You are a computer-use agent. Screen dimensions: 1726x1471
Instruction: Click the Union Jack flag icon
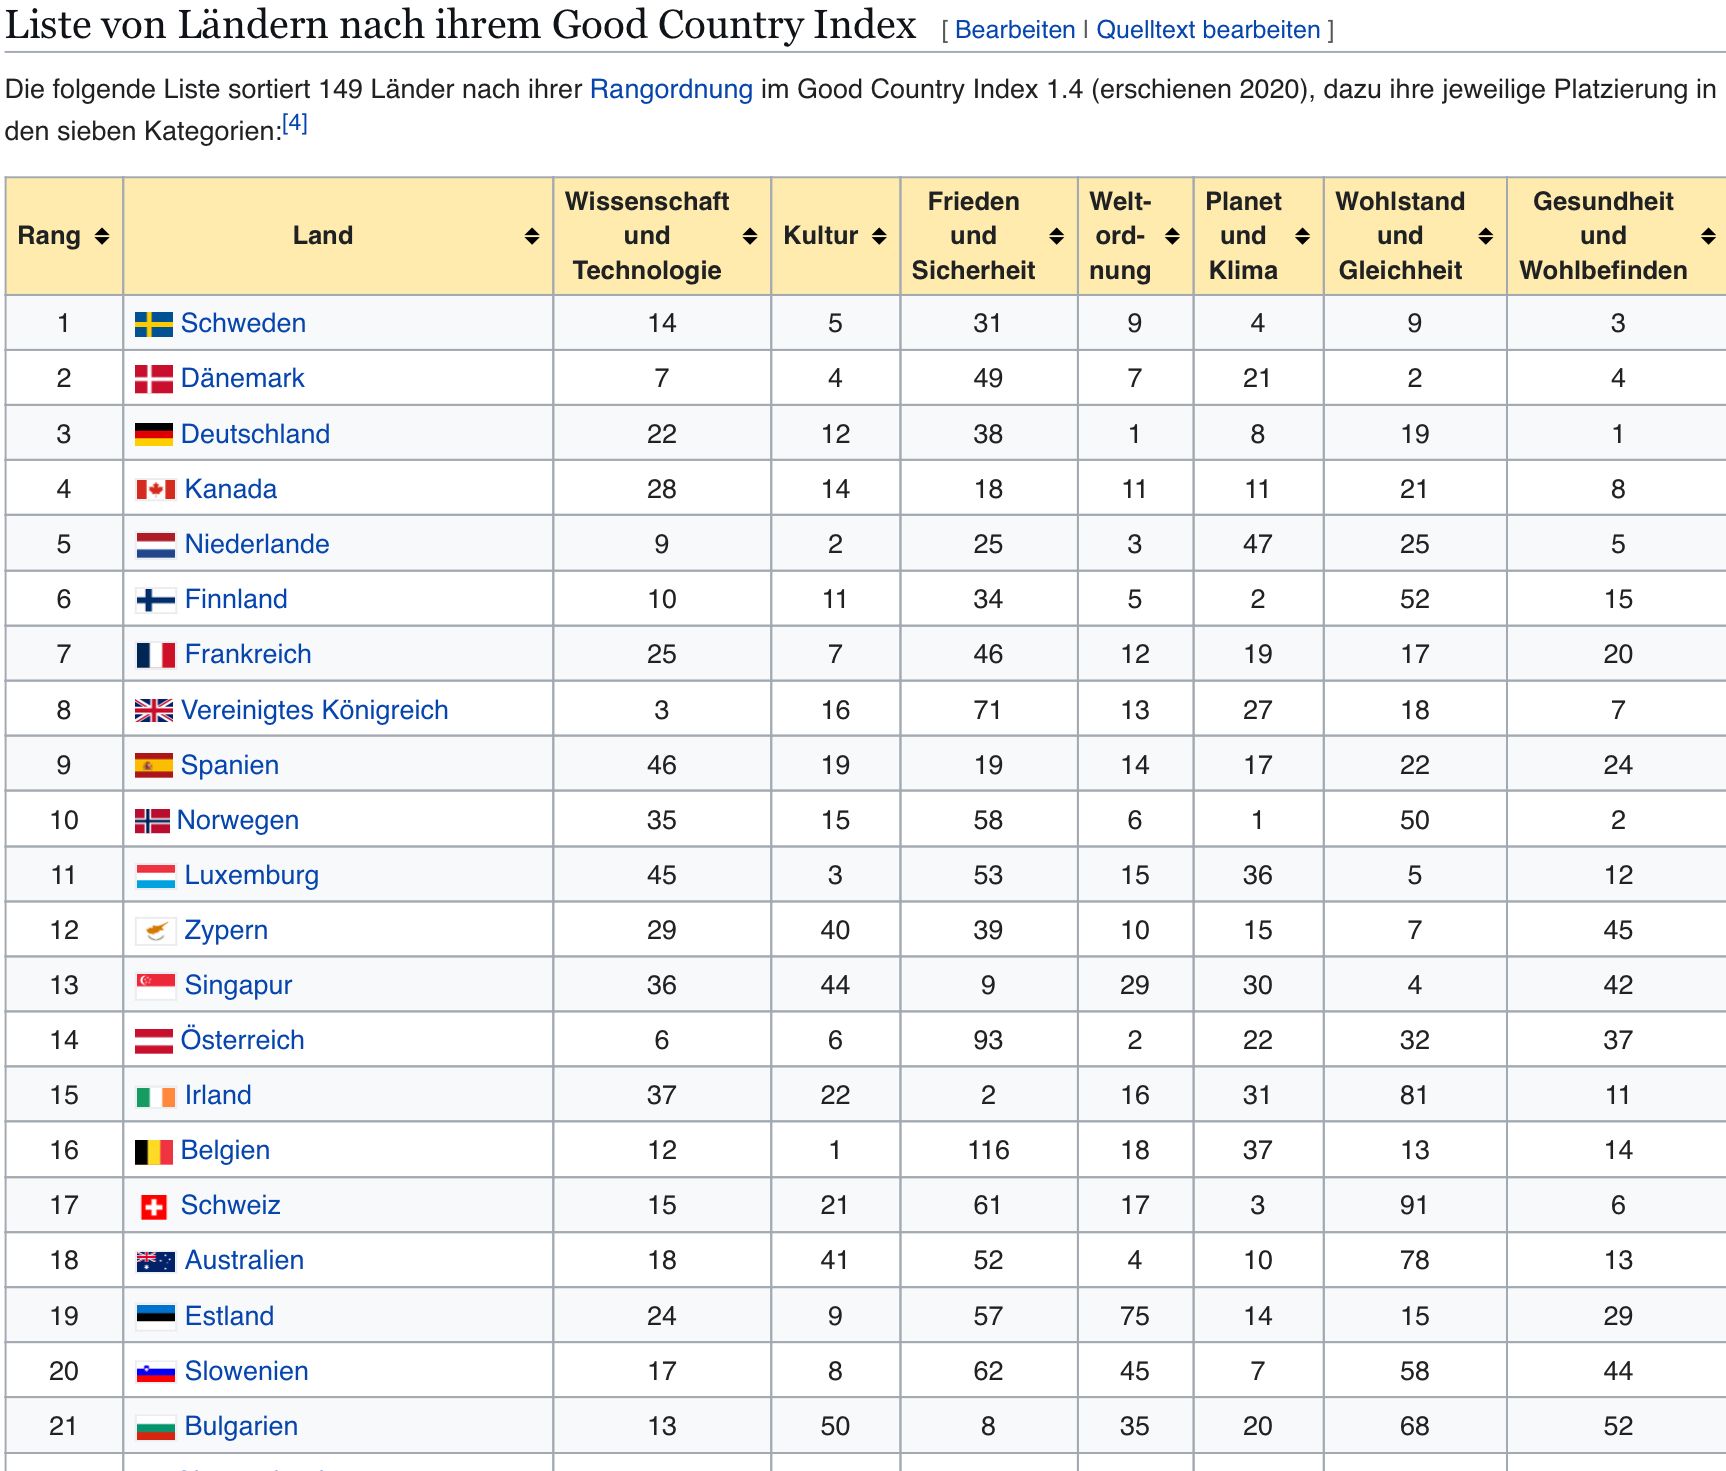click(153, 710)
